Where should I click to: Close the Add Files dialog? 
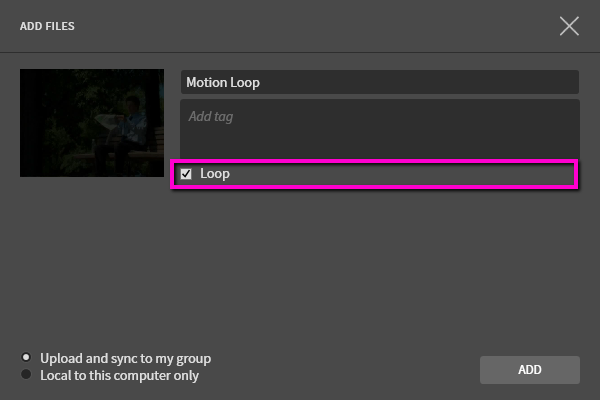[569, 26]
